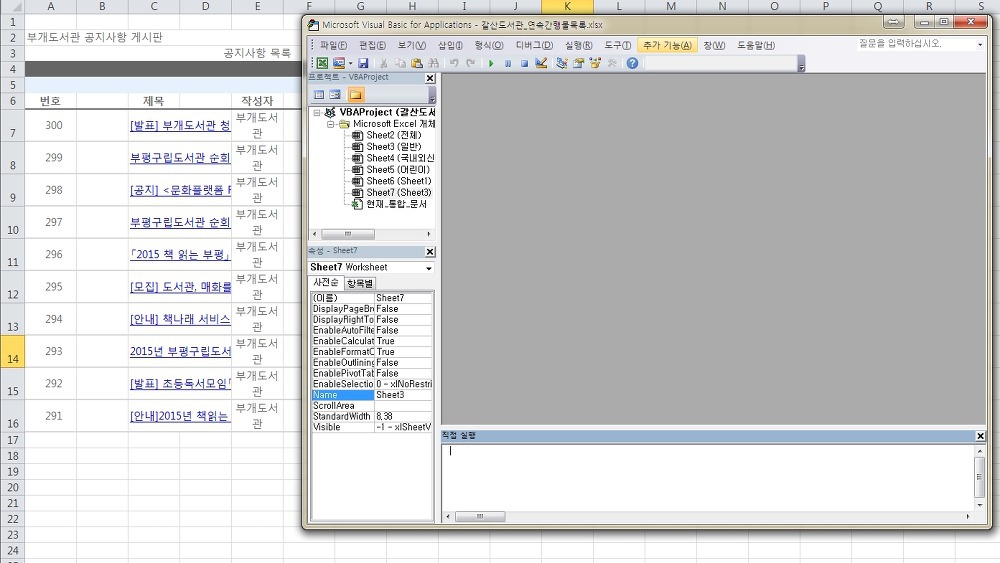Screen dimensions: 1000x563
Task: Toggle Design Mode icon
Action: click(541, 63)
